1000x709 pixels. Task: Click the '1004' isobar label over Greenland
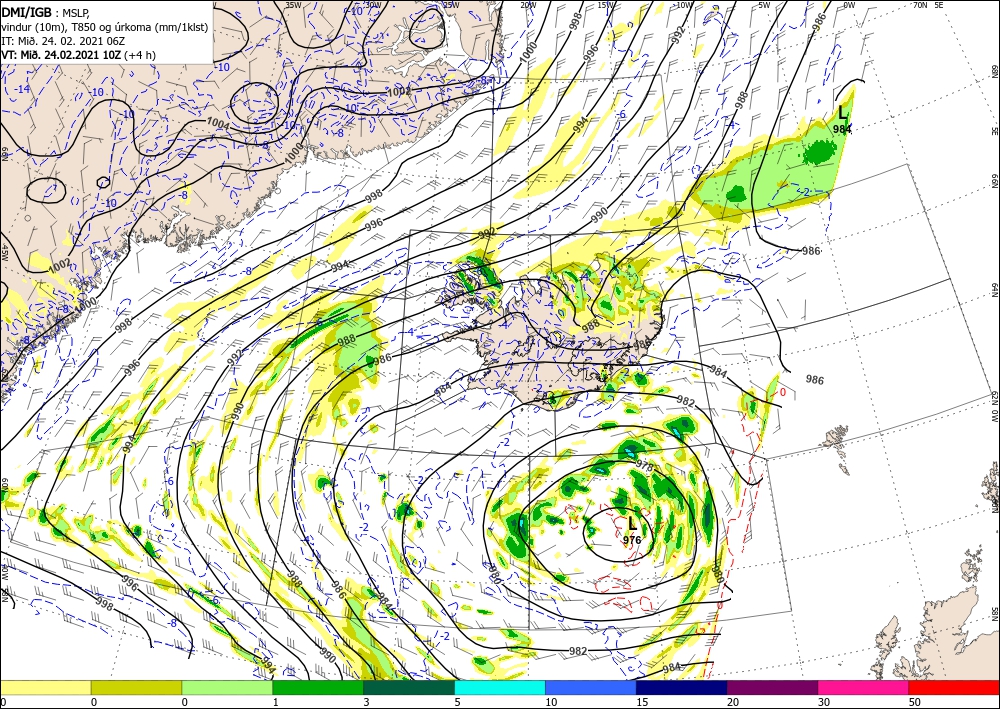[217, 123]
